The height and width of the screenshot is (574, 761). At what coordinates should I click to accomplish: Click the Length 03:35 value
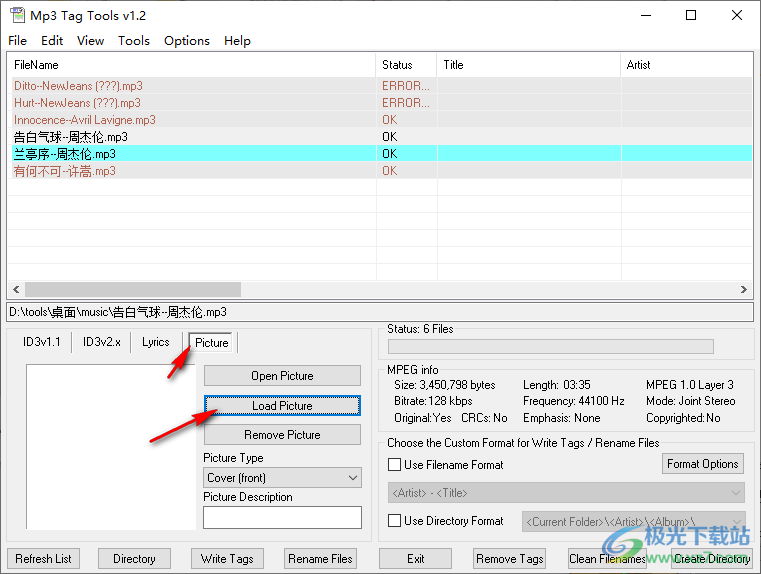[x=557, y=385]
